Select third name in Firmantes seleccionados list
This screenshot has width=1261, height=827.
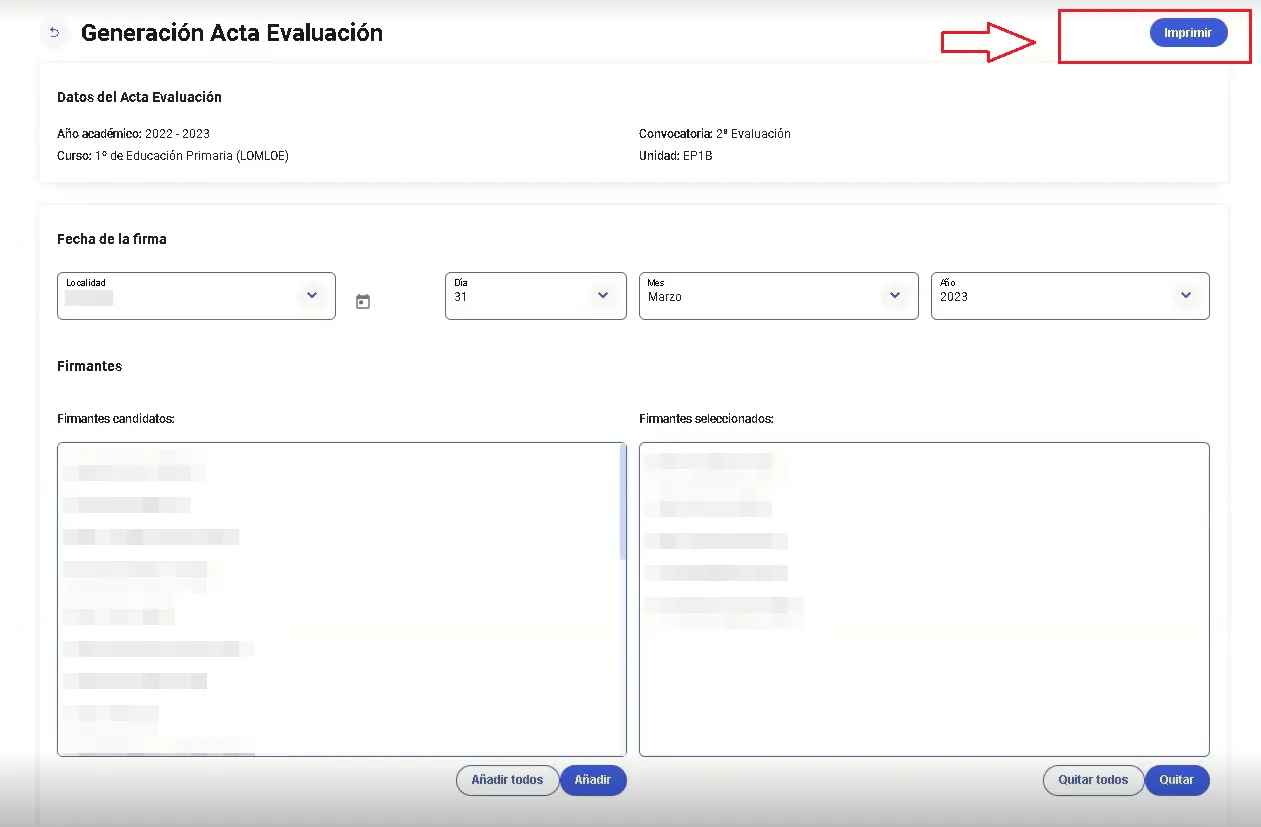point(716,541)
